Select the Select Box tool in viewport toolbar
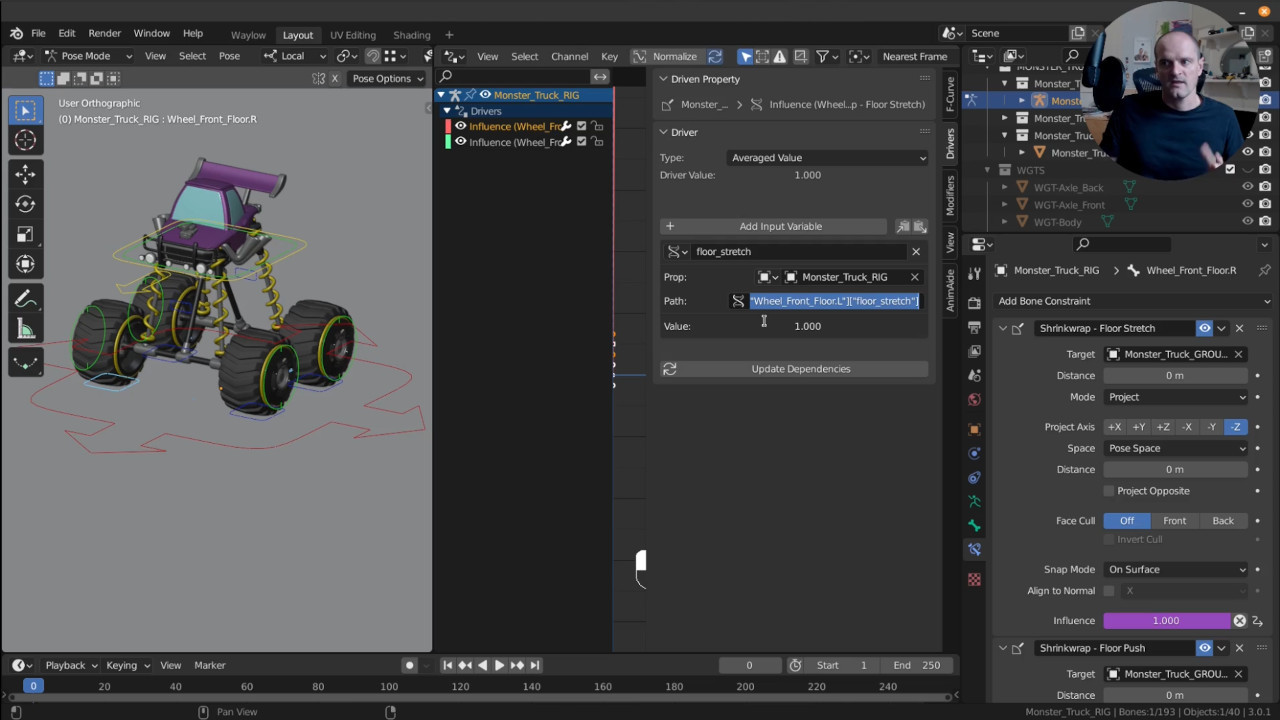This screenshot has height=720, width=1280. (x=25, y=110)
